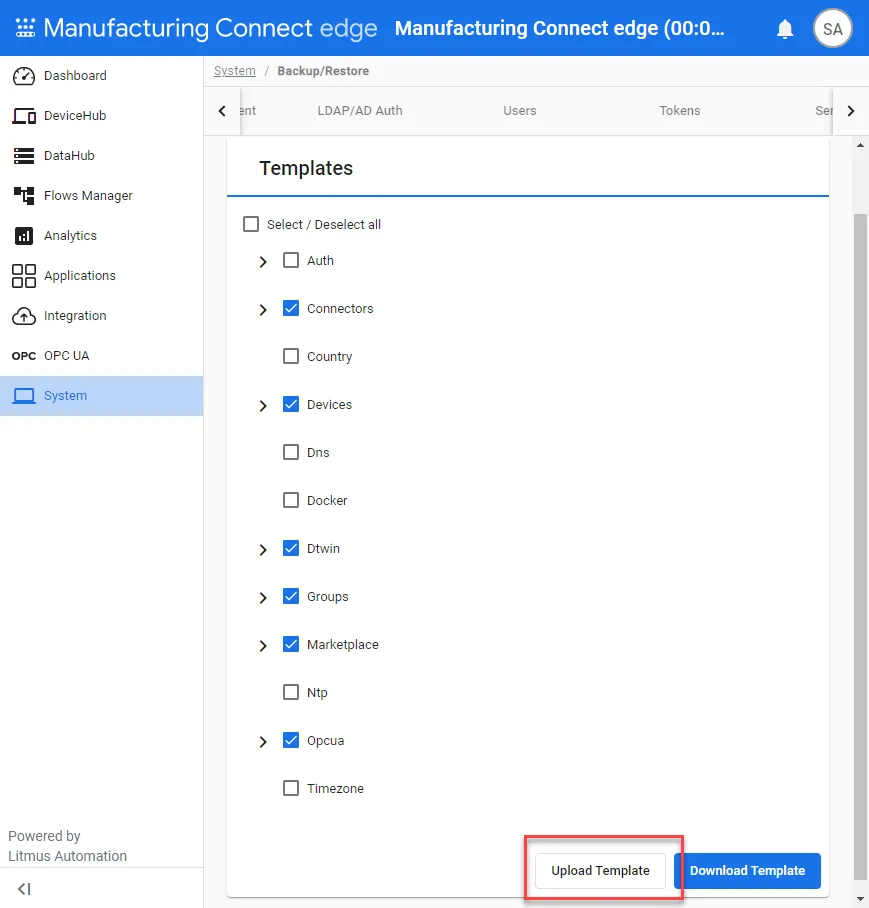Expand the Dtwin tree node

coord(263,550)
